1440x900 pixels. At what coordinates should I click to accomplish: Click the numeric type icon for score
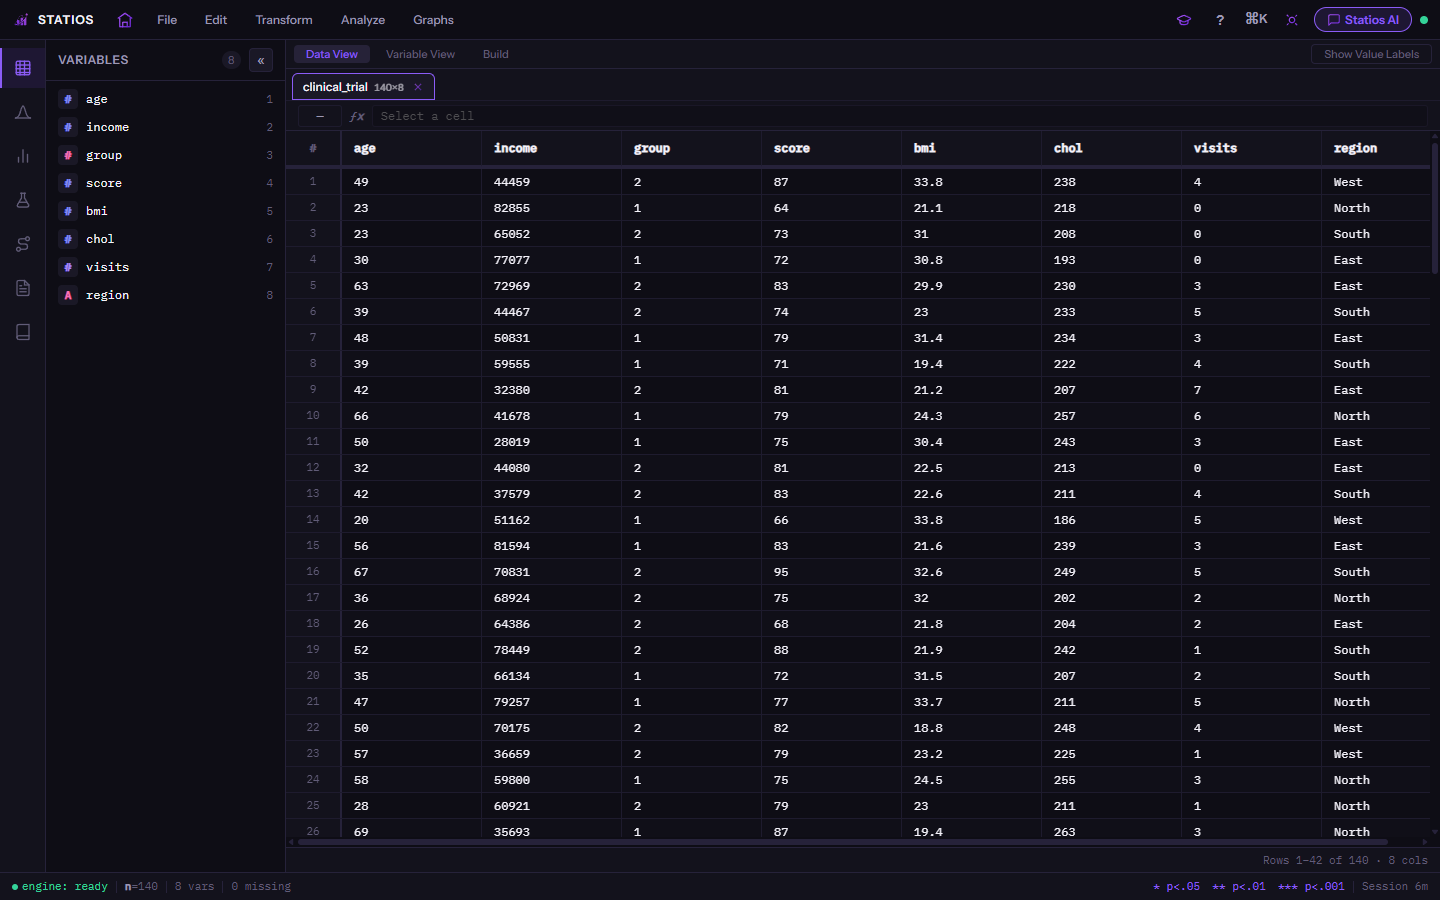tap(68, 183)
